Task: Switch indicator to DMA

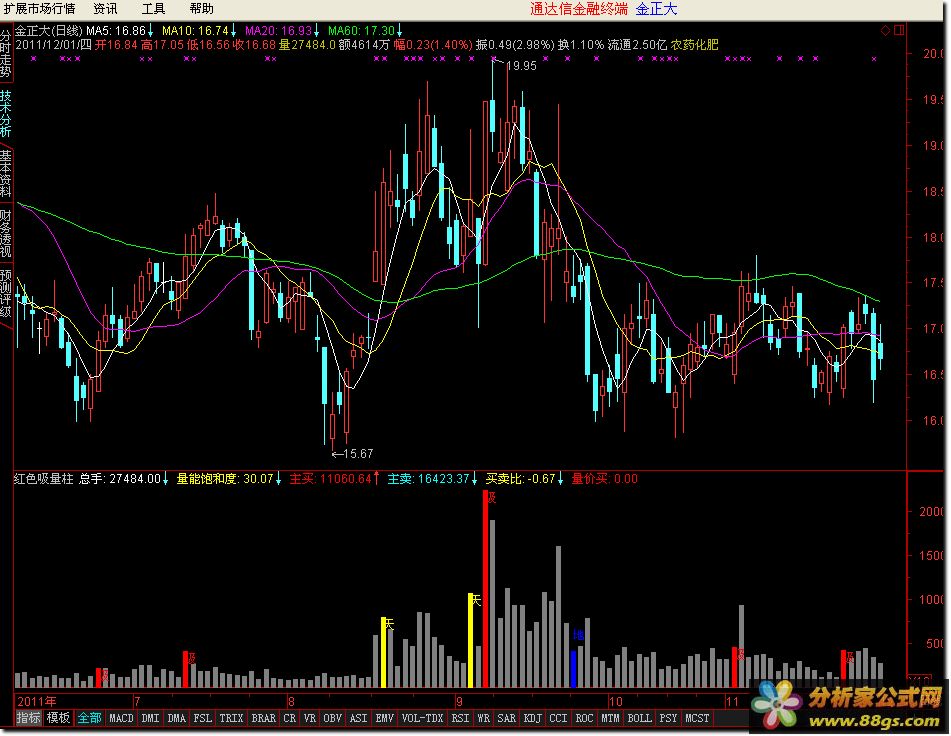Action: pyautogui.click(x=176, y=718)
